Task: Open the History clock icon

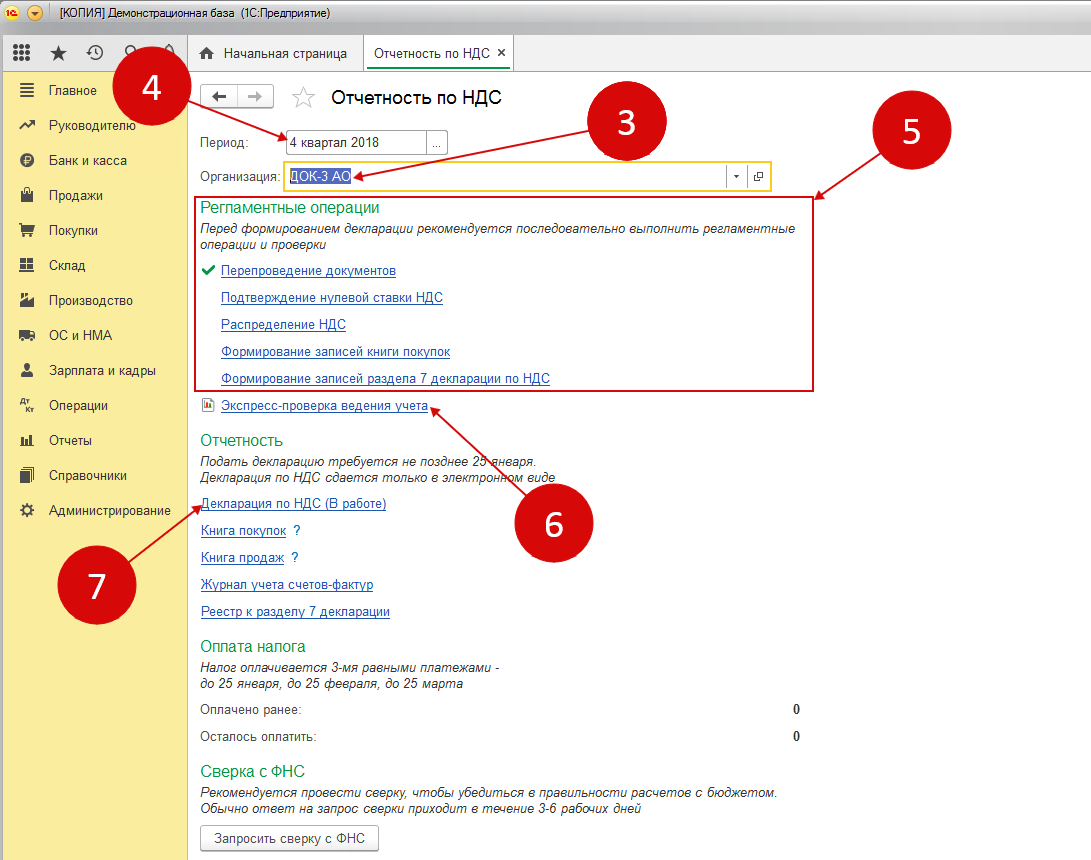Action: (x=95, y=53)
